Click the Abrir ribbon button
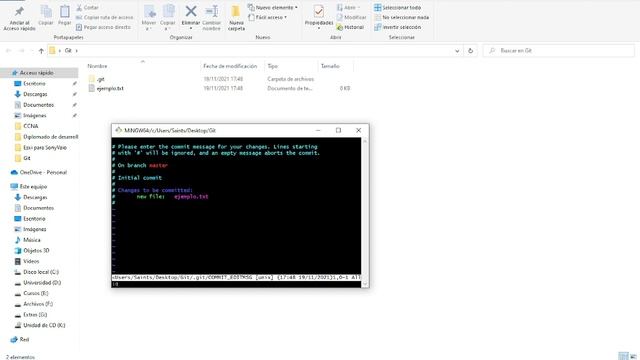The image size is (640, 360). [x=348, y=7]
